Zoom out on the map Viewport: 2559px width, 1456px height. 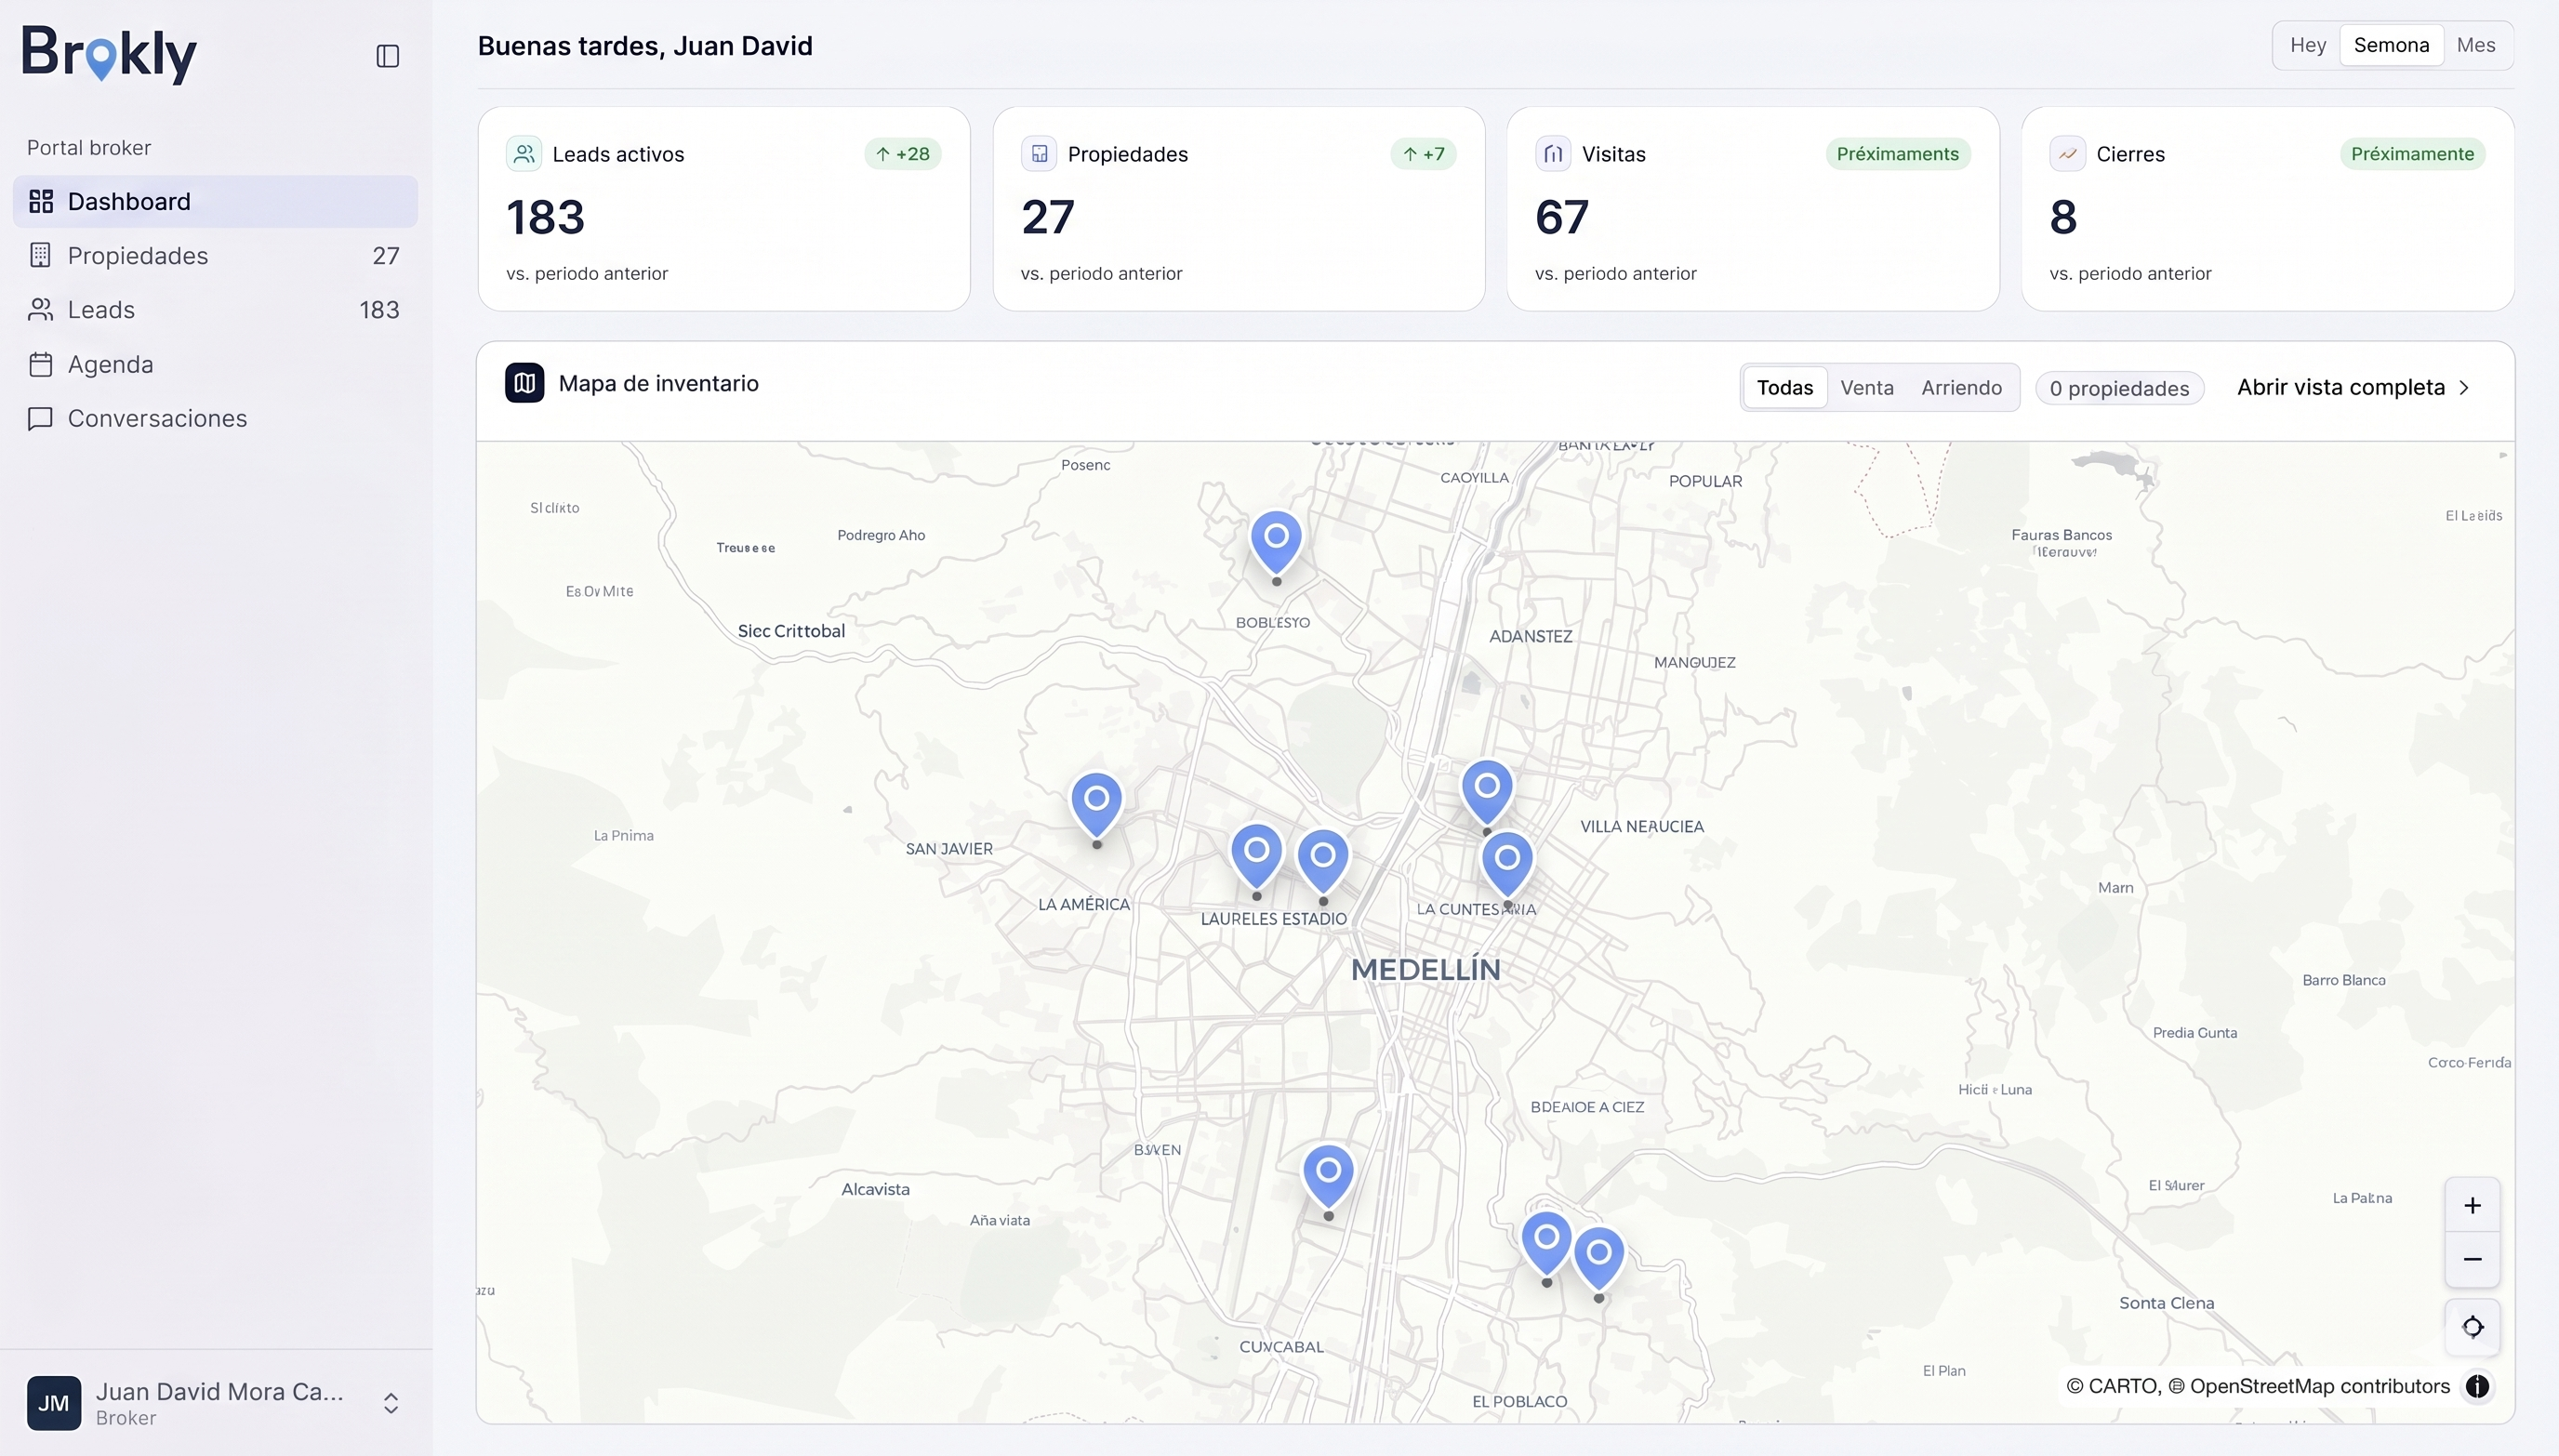2472,1259
